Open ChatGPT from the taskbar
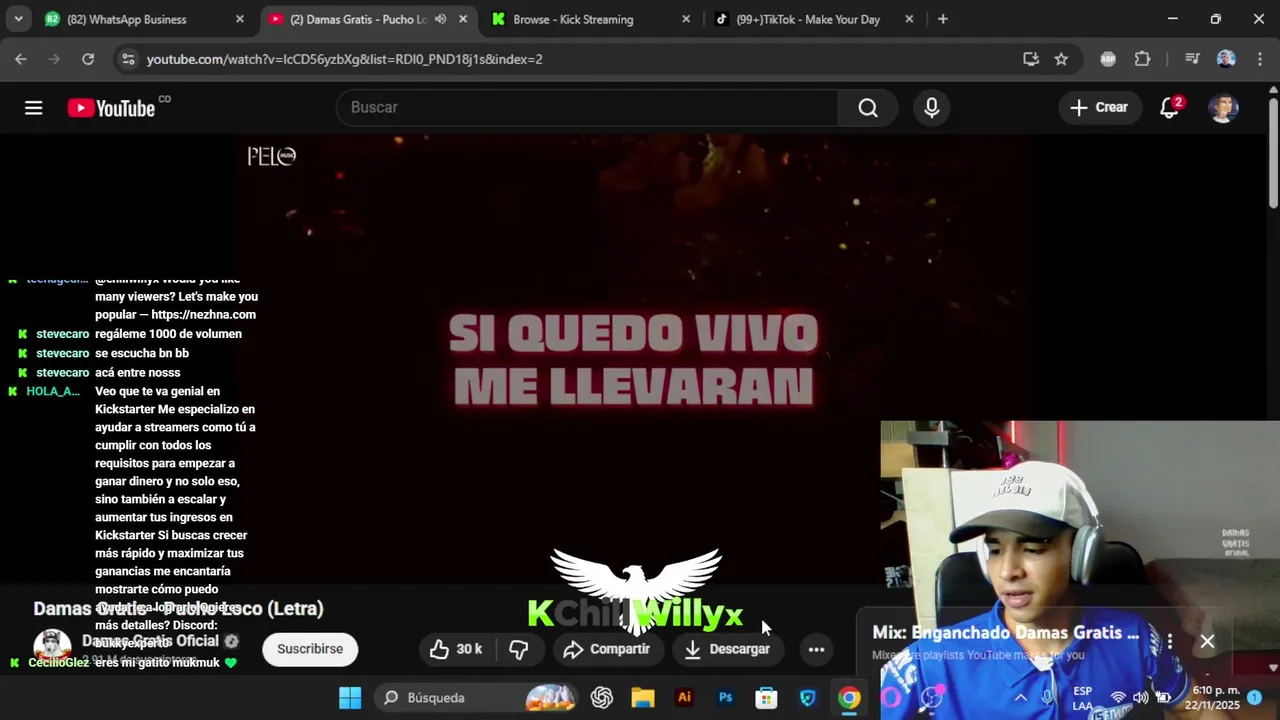The height and width of the screenshot is (720, 1280). 601,698
